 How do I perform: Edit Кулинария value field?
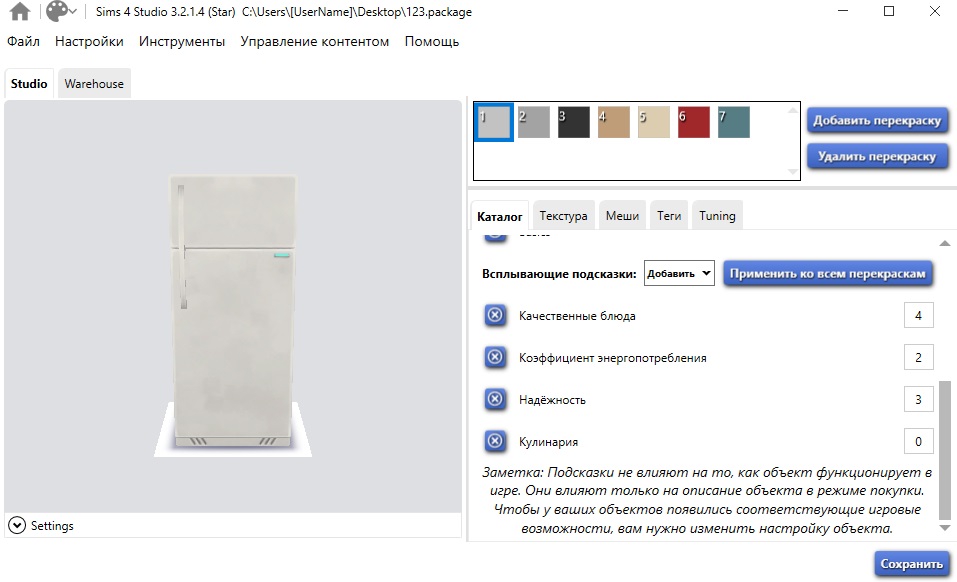point(918,441)
